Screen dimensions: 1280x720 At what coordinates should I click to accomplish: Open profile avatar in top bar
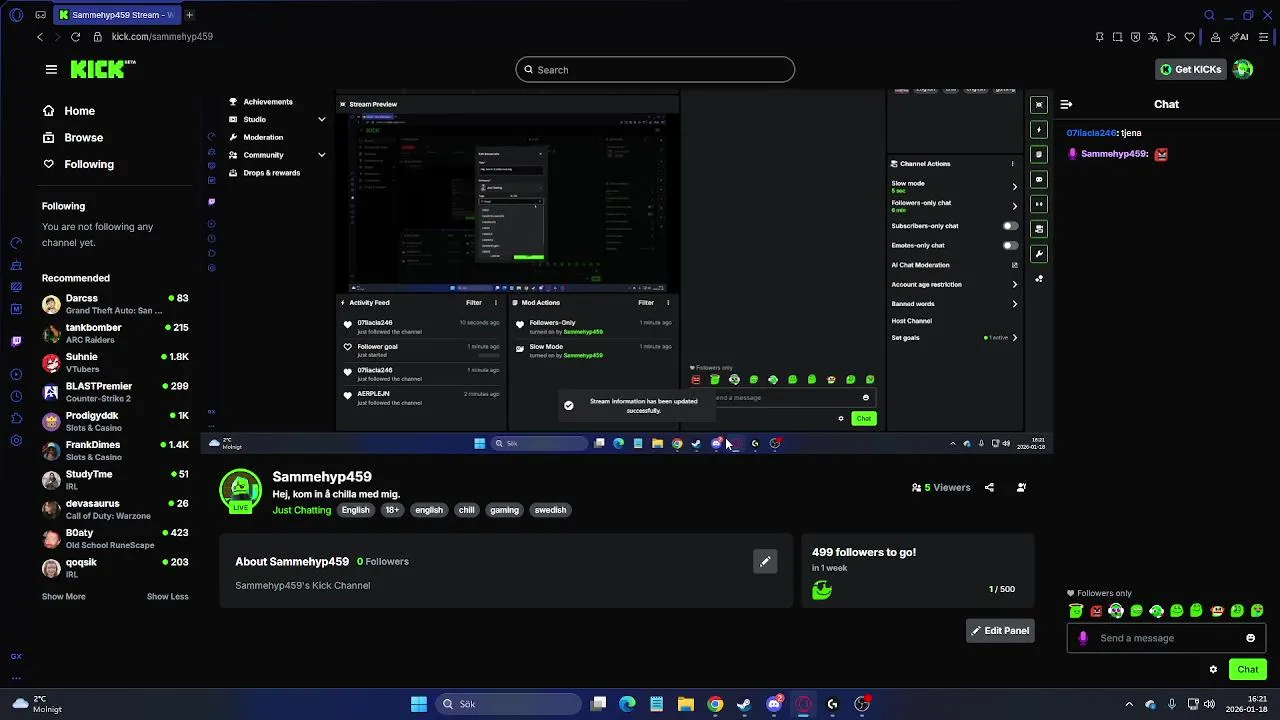1243,69
